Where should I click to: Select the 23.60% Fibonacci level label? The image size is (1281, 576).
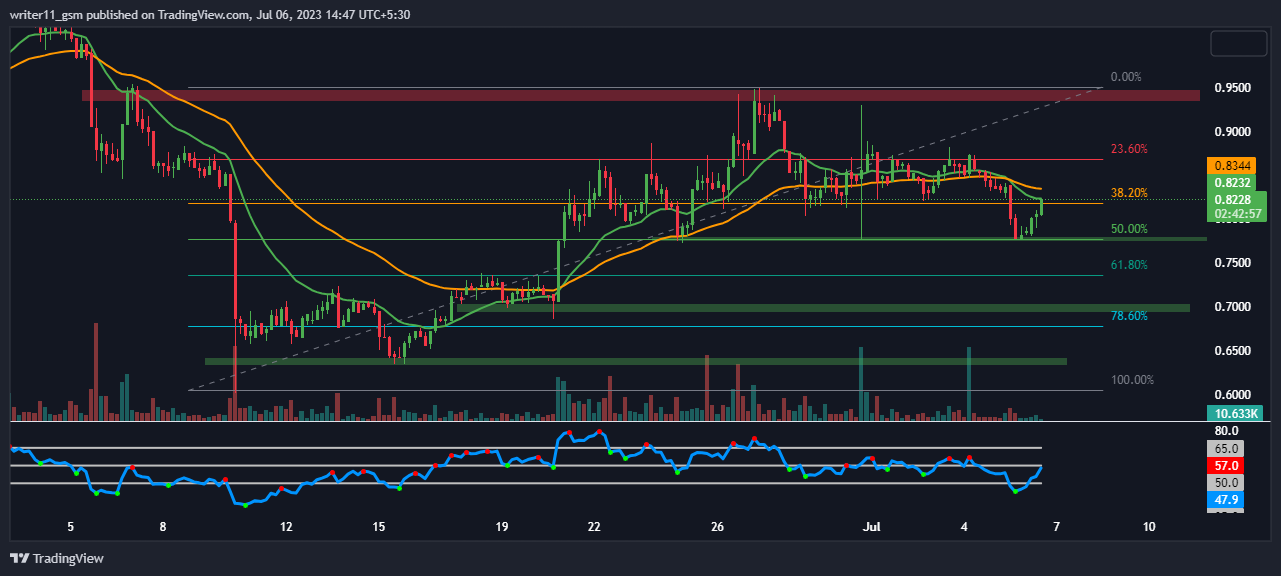(x=1129, y=149)
